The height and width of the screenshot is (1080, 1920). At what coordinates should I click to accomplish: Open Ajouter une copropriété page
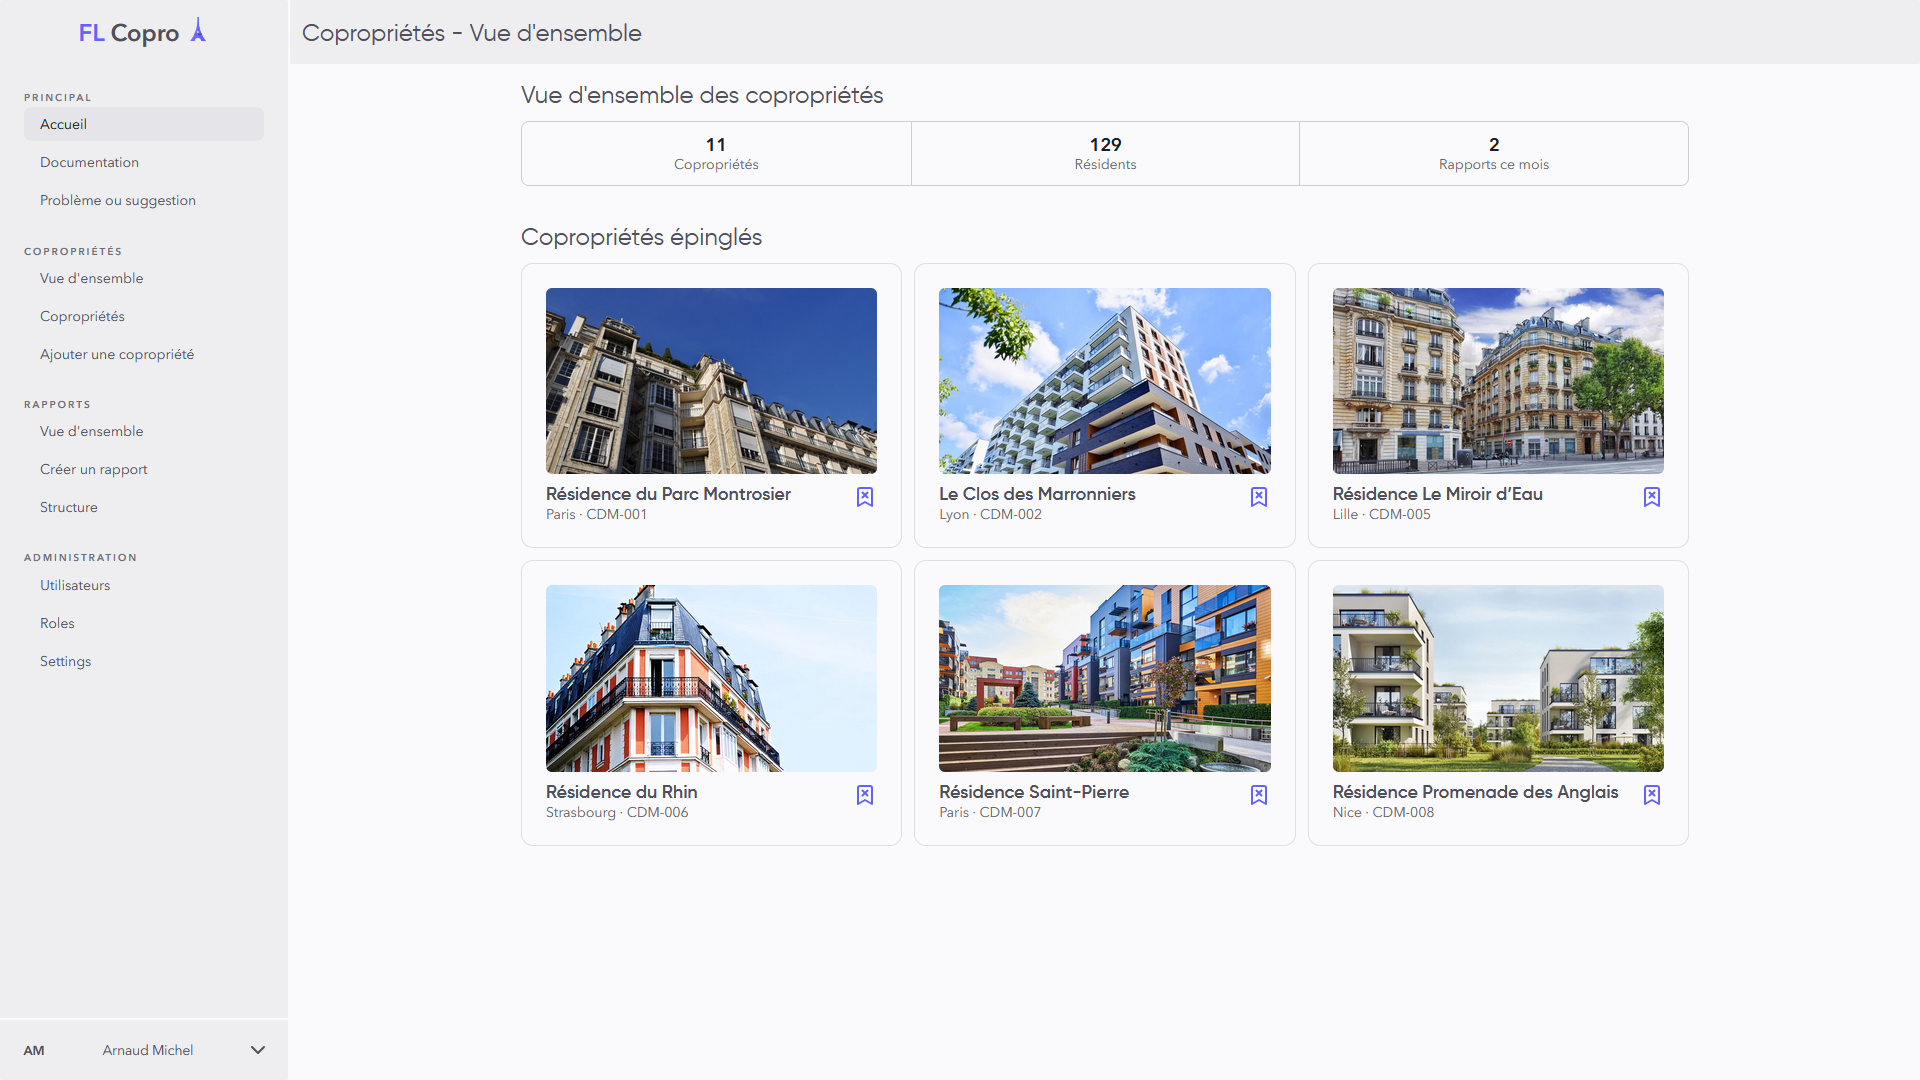(x=117, y=354)
